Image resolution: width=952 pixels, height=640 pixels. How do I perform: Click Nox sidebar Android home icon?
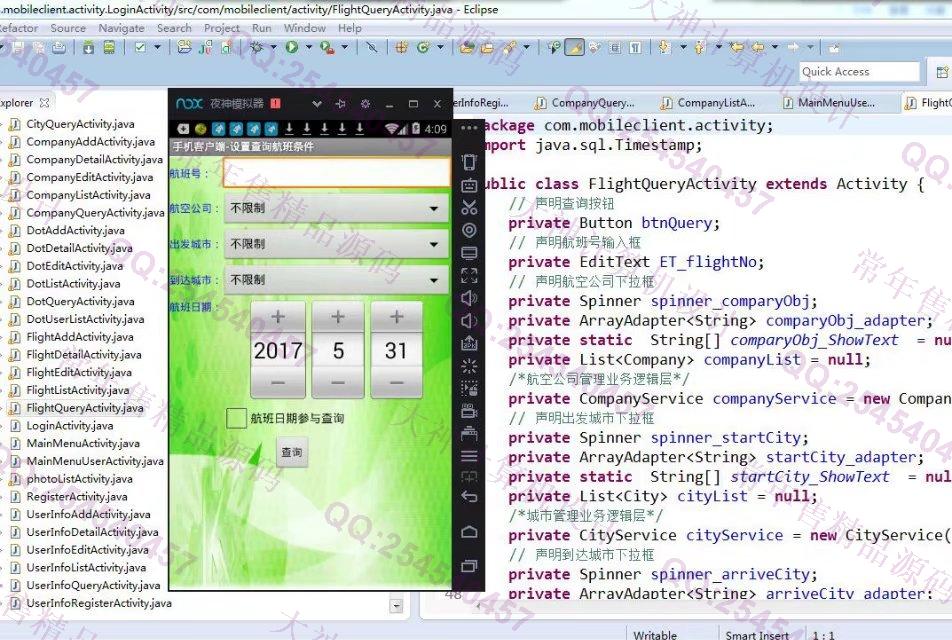click(469, 532)
